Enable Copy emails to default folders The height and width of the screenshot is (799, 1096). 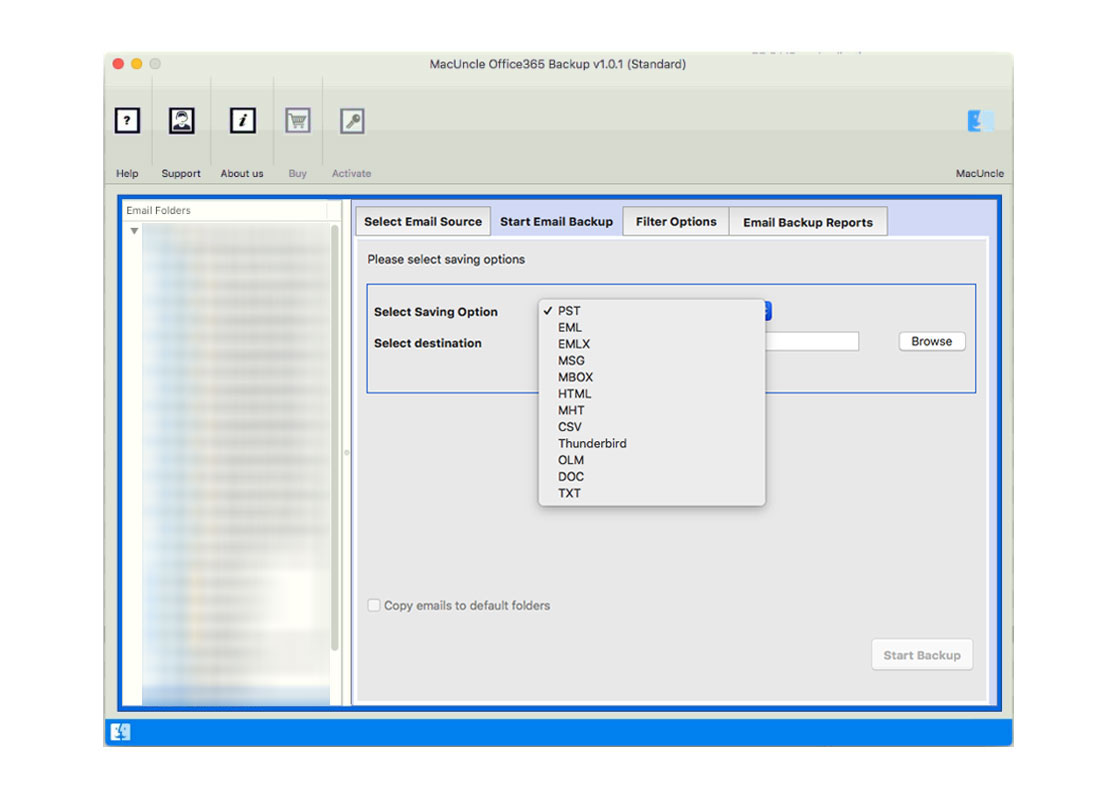click(373, 605)
